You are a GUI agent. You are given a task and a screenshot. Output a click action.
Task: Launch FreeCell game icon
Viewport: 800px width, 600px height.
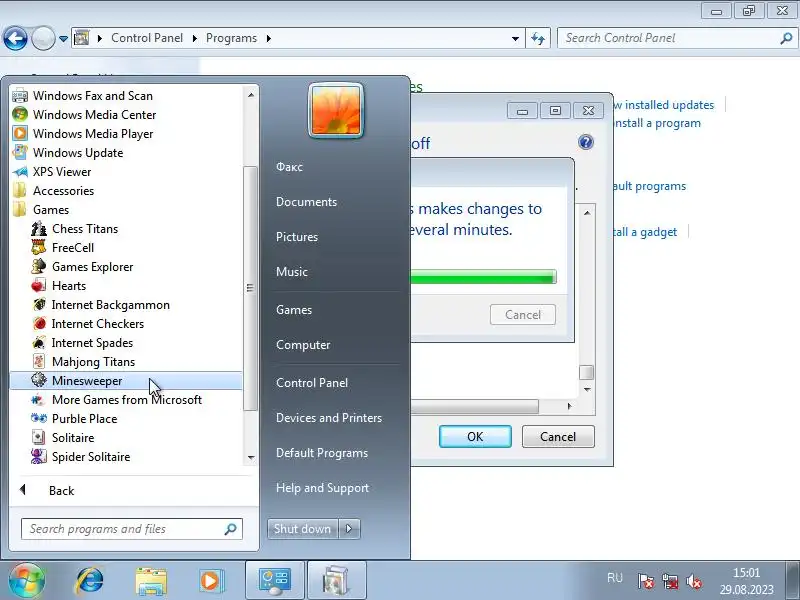(39, 247)
